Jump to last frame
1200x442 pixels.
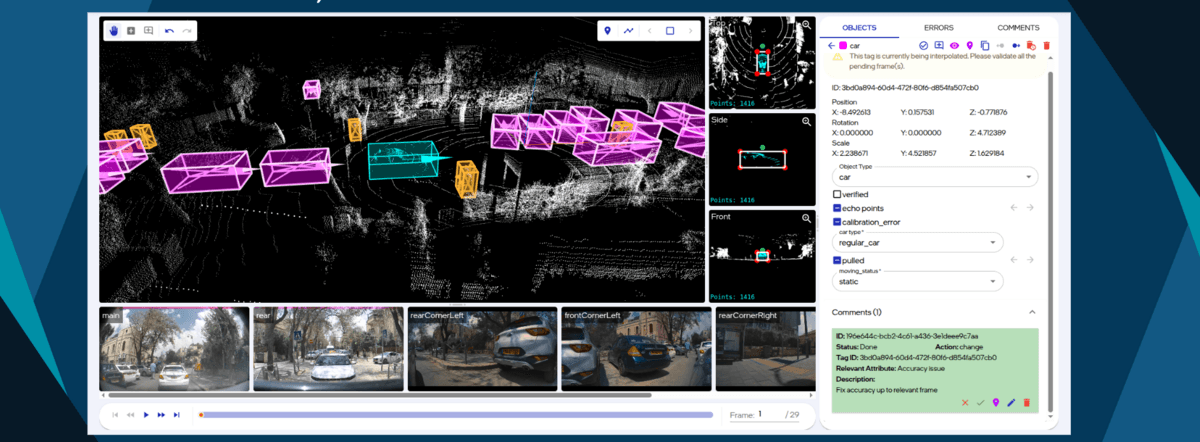(177, 414)
